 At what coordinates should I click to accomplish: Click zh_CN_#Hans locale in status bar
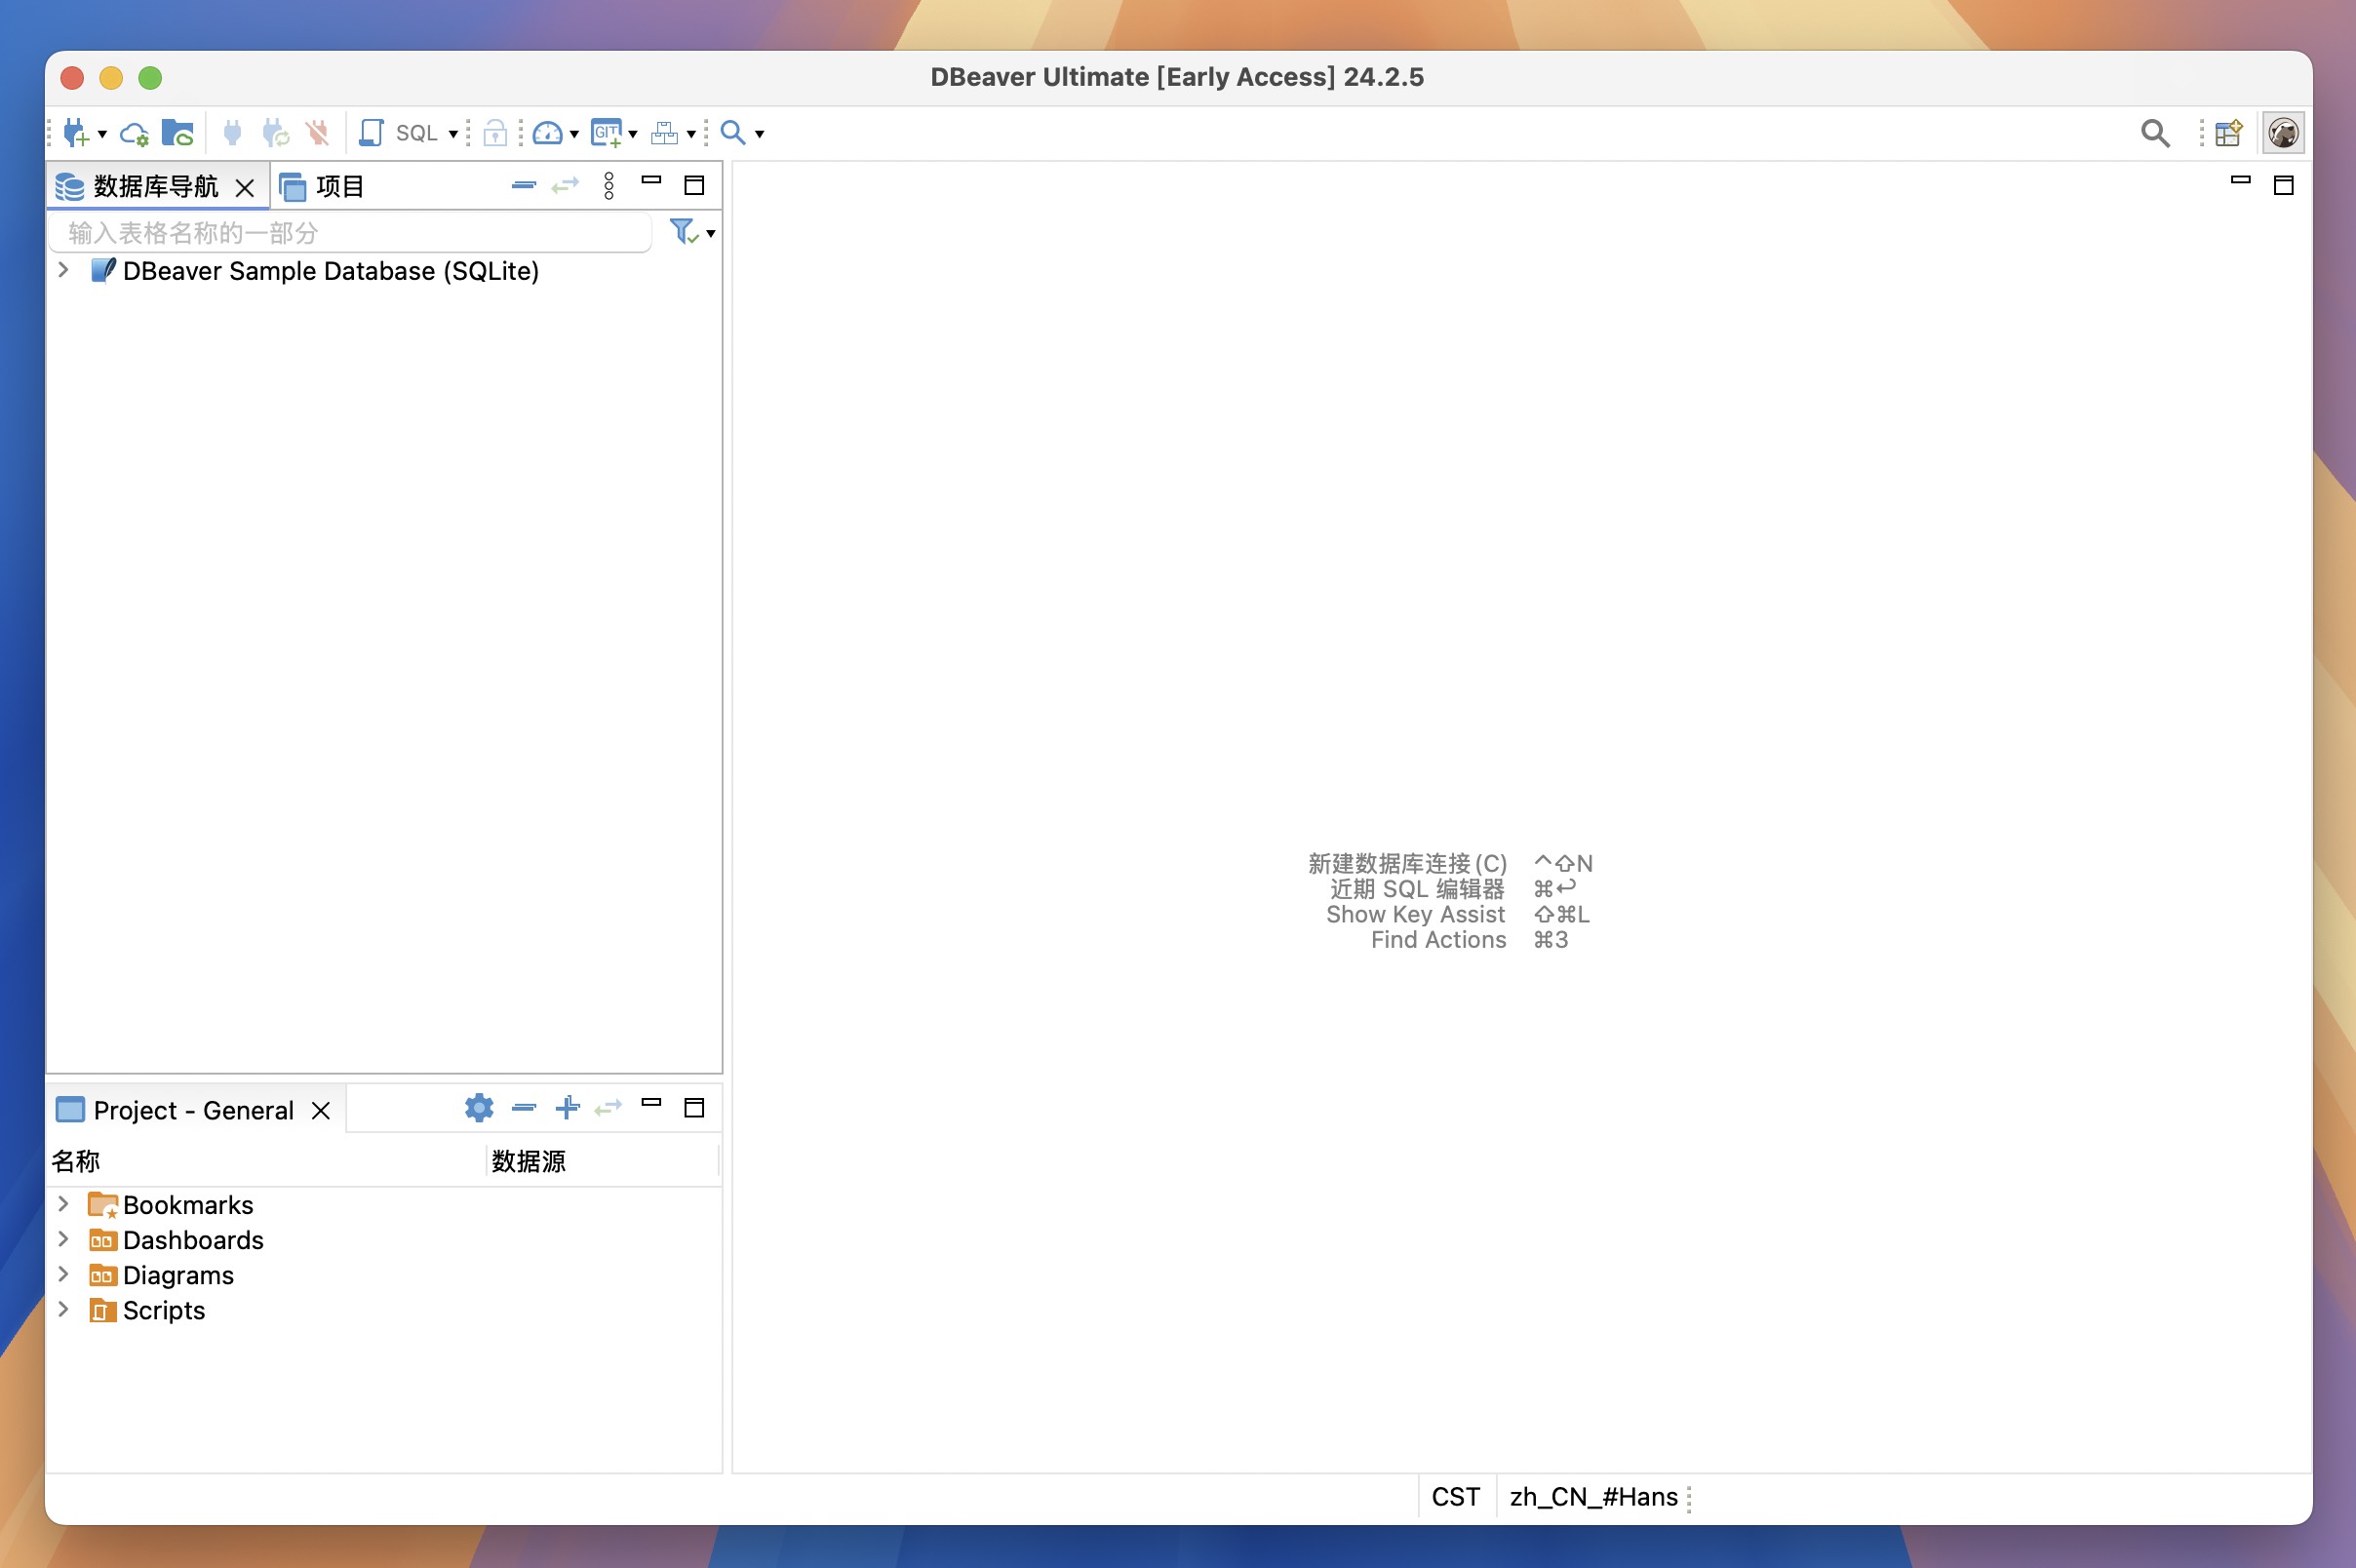tap(1593, 1497)
